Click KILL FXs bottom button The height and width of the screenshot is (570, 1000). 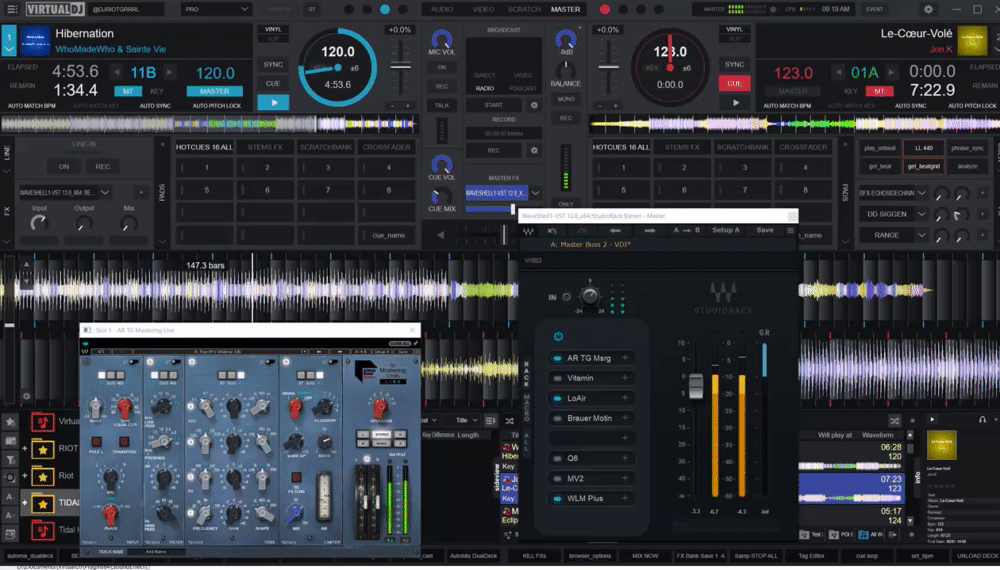coord(534,556)
